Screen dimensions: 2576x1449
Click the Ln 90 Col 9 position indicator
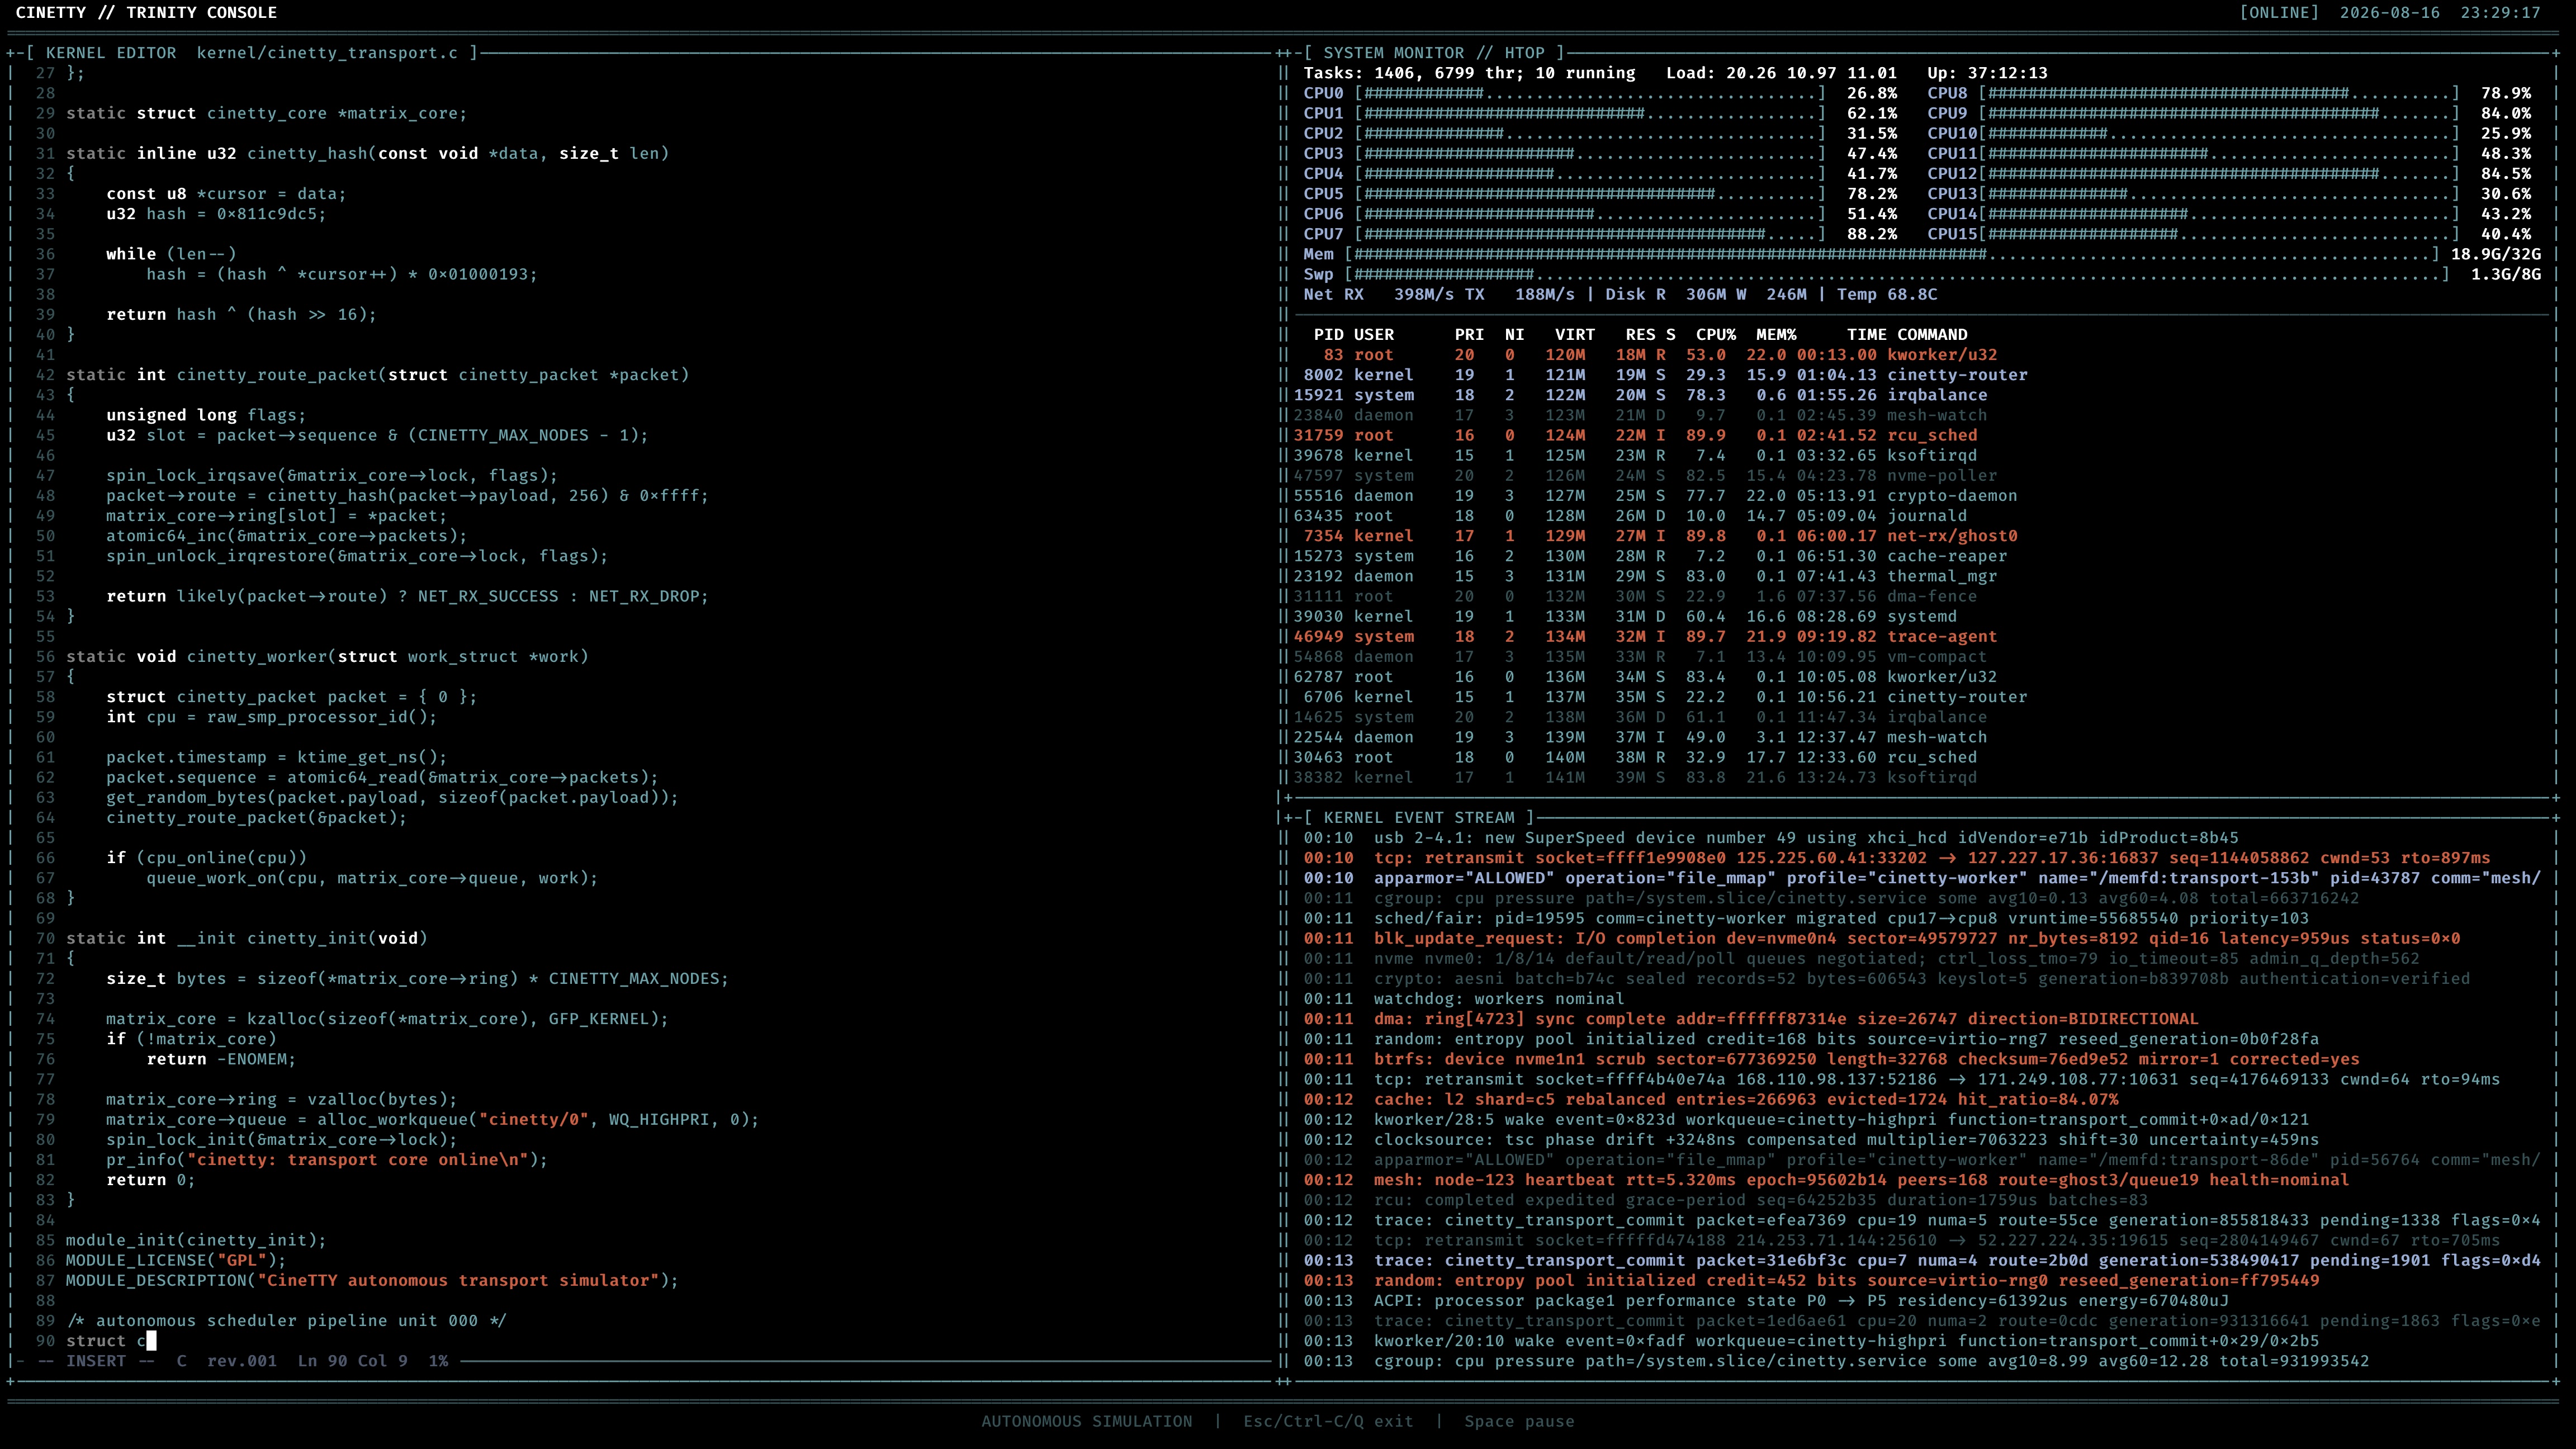[x=352, y=1361]
